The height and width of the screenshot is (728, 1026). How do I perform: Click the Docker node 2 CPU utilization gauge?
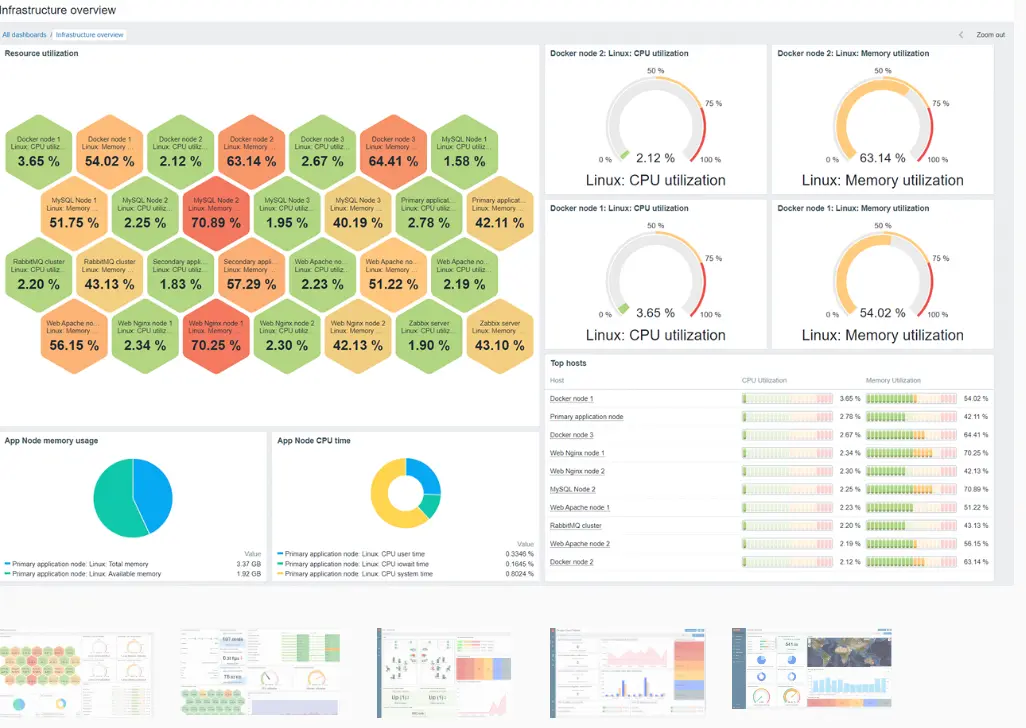click(x=655, y=125)
